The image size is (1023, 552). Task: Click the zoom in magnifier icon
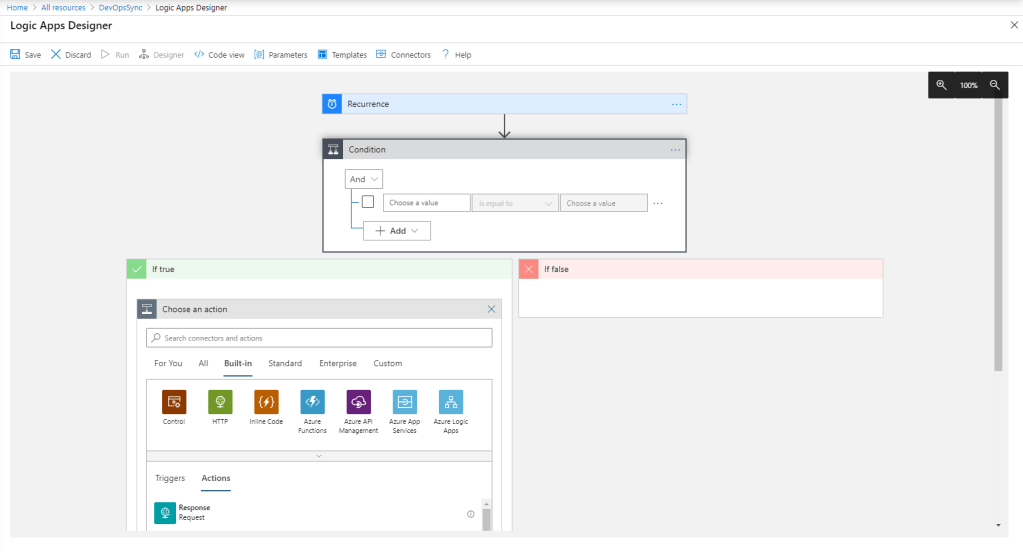(x=941, y=86)
